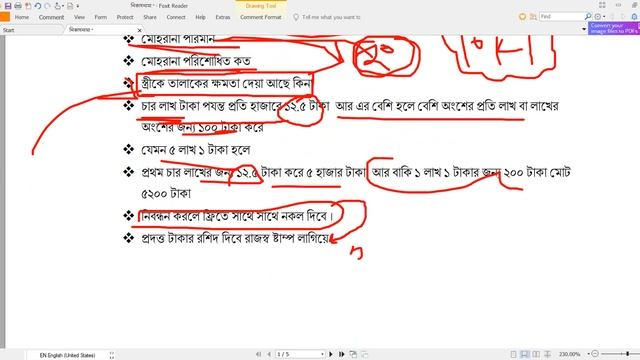Screen dimensions: 640x360
Task: Click the zoom slider handle
Action: (628, 354)
